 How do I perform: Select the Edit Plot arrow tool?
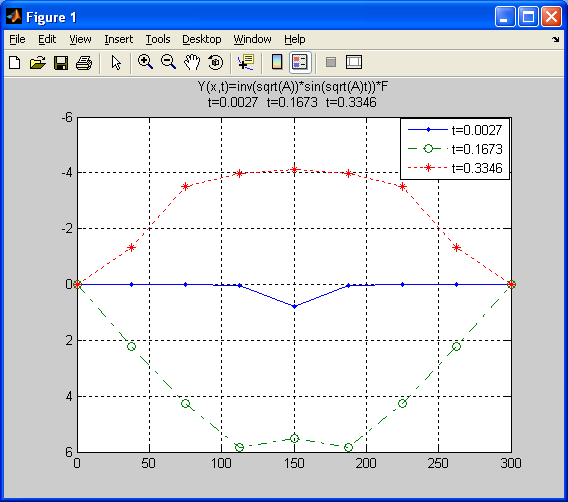116,62
